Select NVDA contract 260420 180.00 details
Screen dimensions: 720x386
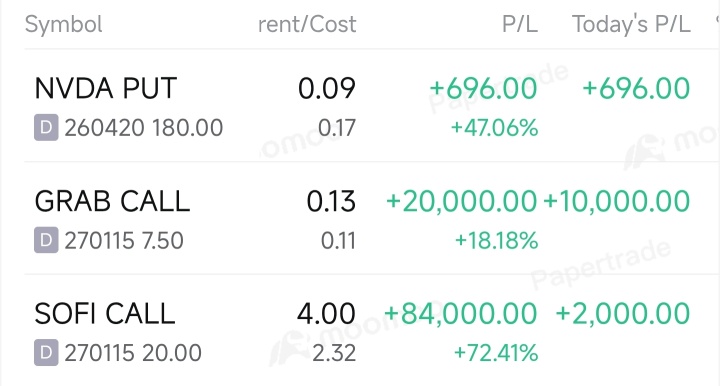[144, 127]
